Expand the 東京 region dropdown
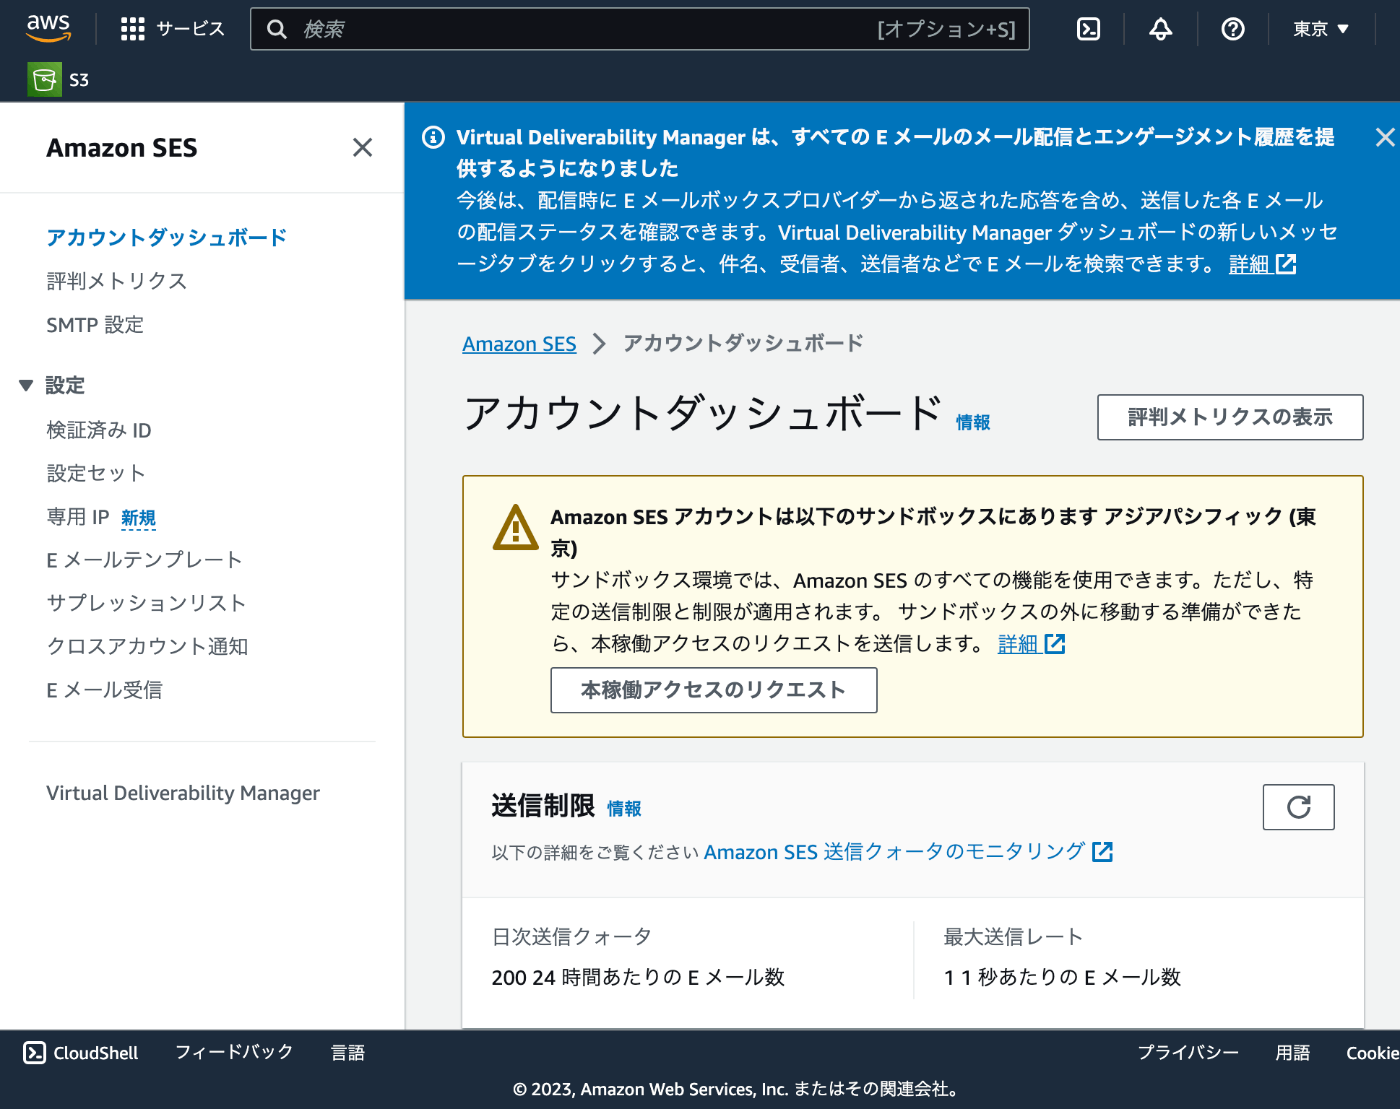1400x1109 pixels. tap(1321, 29)
